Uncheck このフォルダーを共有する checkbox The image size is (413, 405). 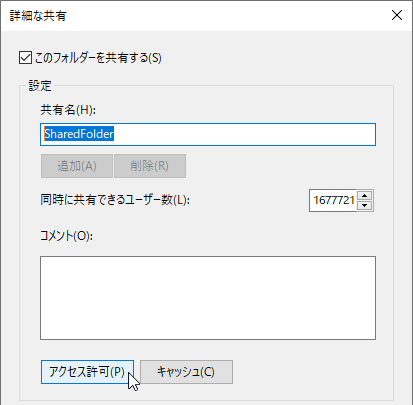pyautogui.click(x=25, y=58)
